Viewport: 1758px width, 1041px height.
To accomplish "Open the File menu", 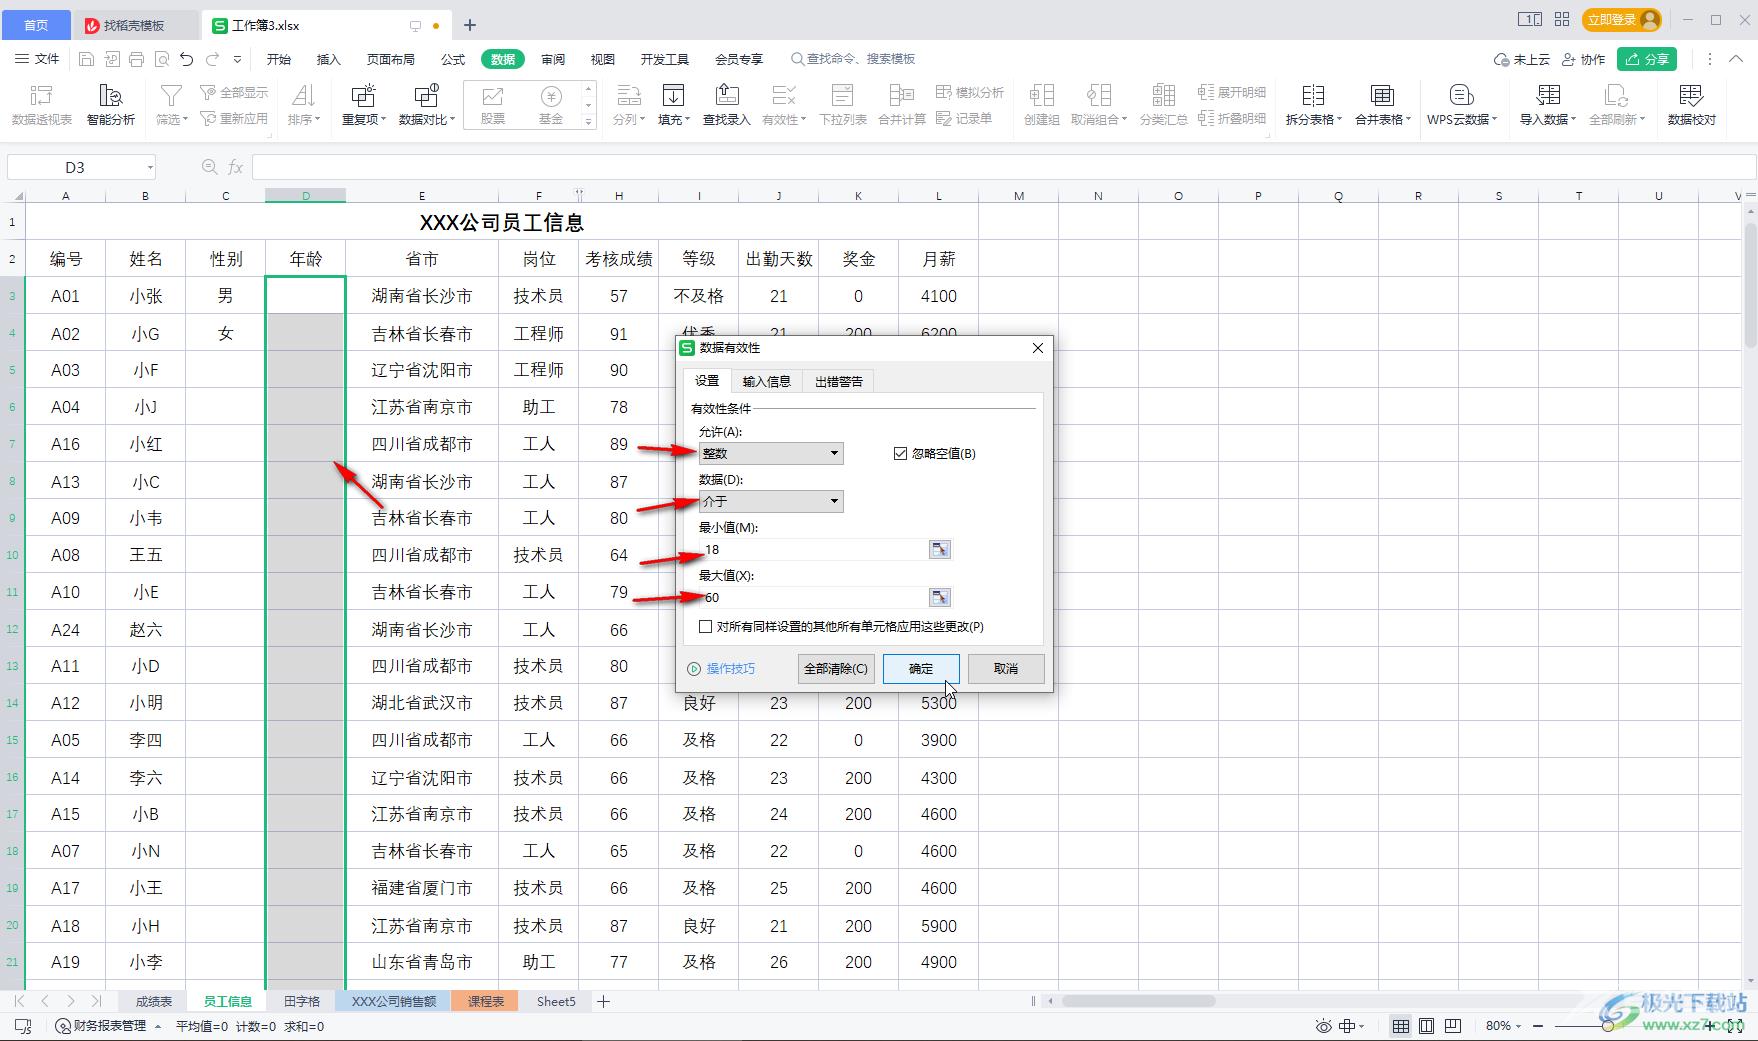I will coord(38,59).
